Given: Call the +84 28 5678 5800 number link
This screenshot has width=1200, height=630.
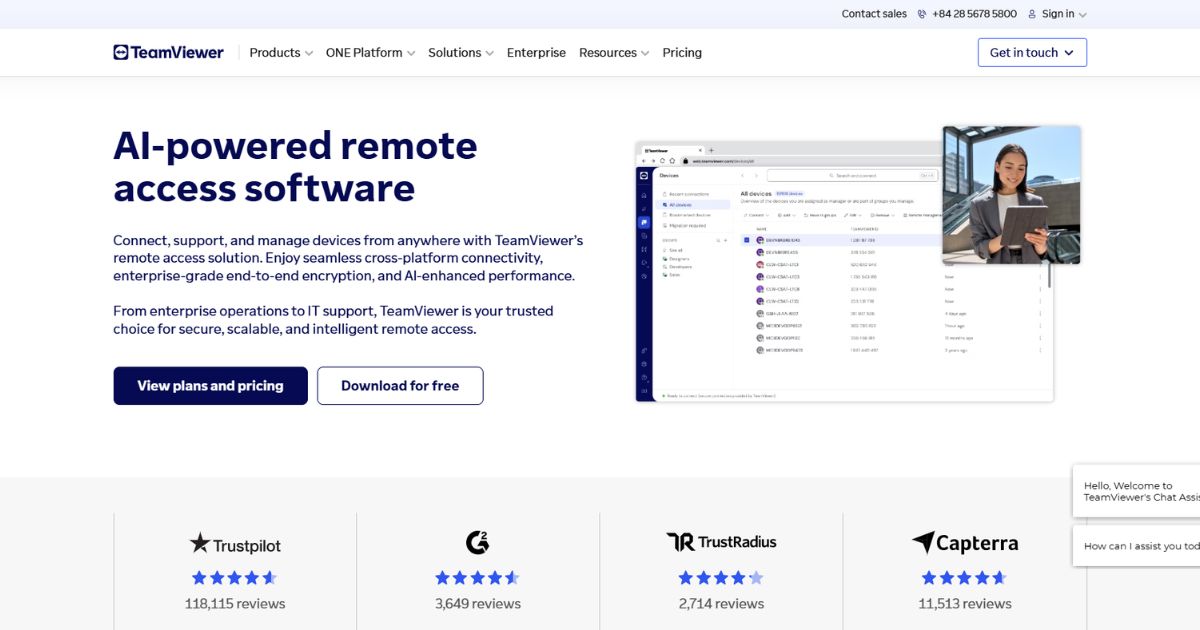Looking at the screenshot, I should (x=974, y=14).
